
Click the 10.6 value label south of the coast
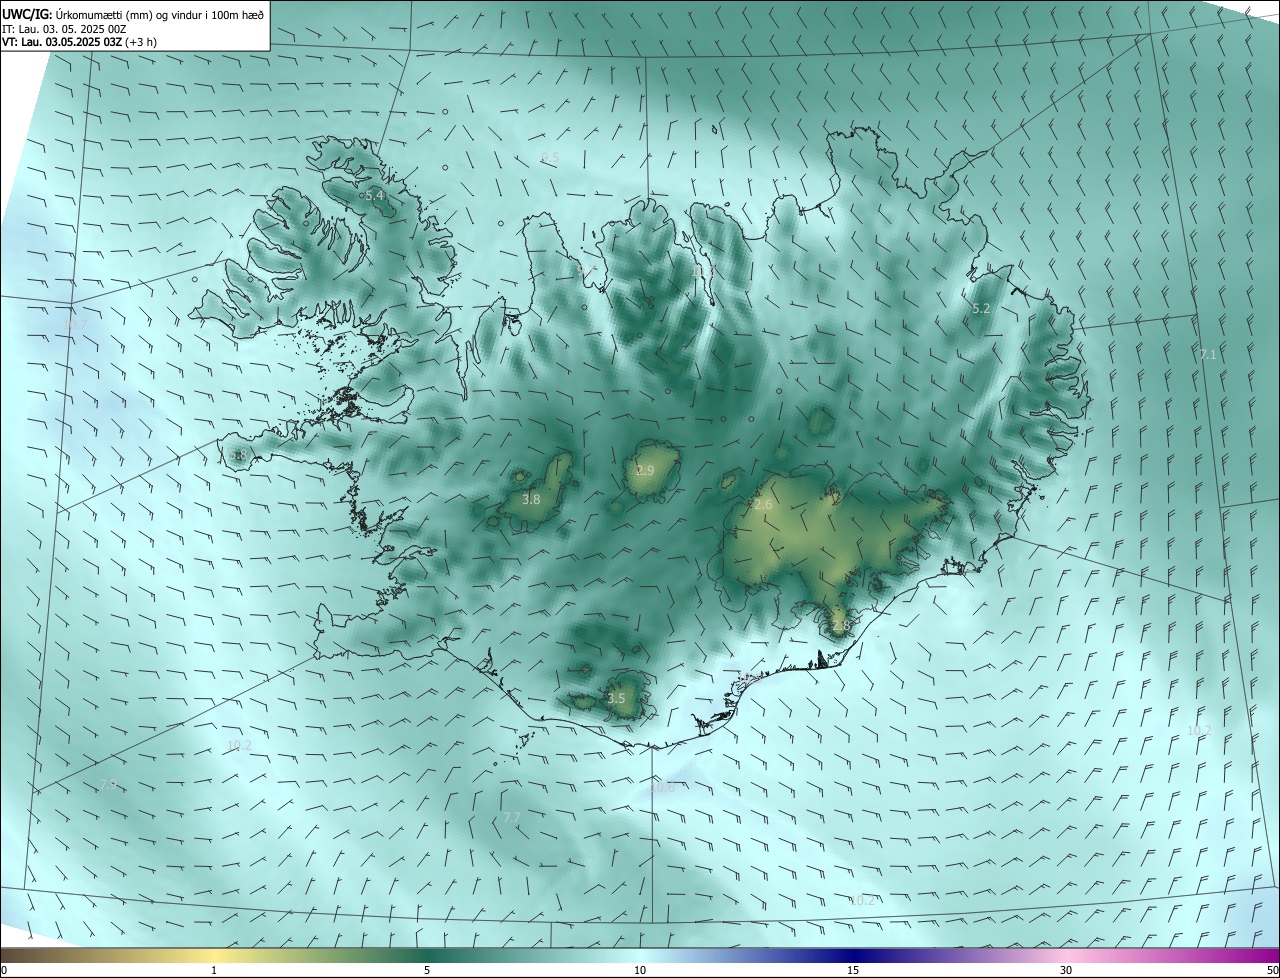point(662,788)
